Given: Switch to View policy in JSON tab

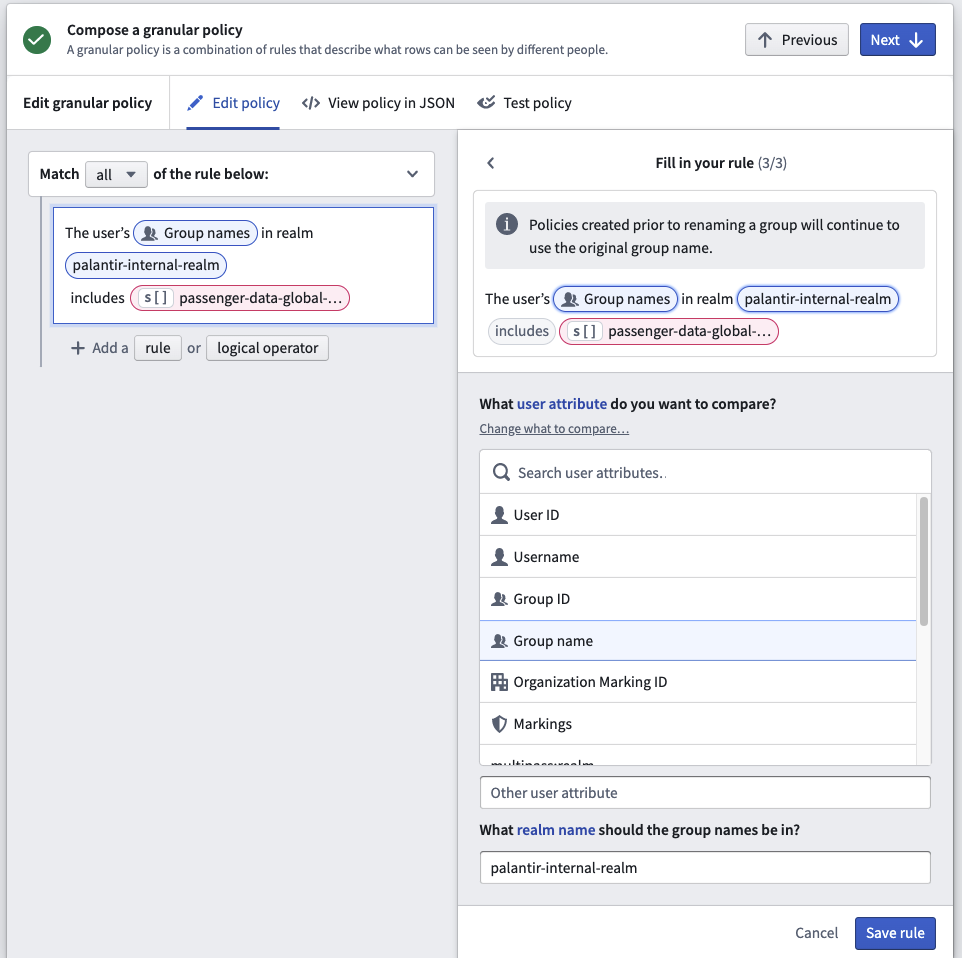Looking at the screenshot, I should point(378,103).
